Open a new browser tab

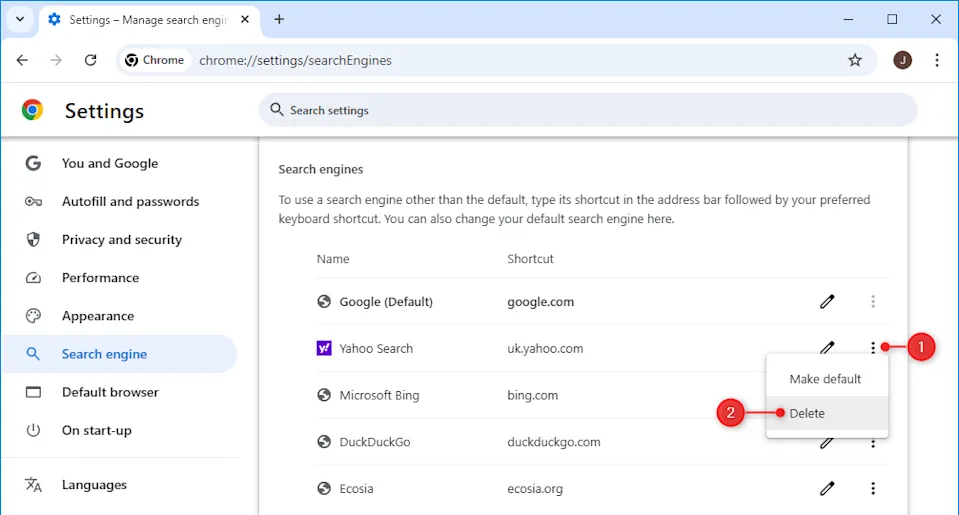click(x=279, y=19)
